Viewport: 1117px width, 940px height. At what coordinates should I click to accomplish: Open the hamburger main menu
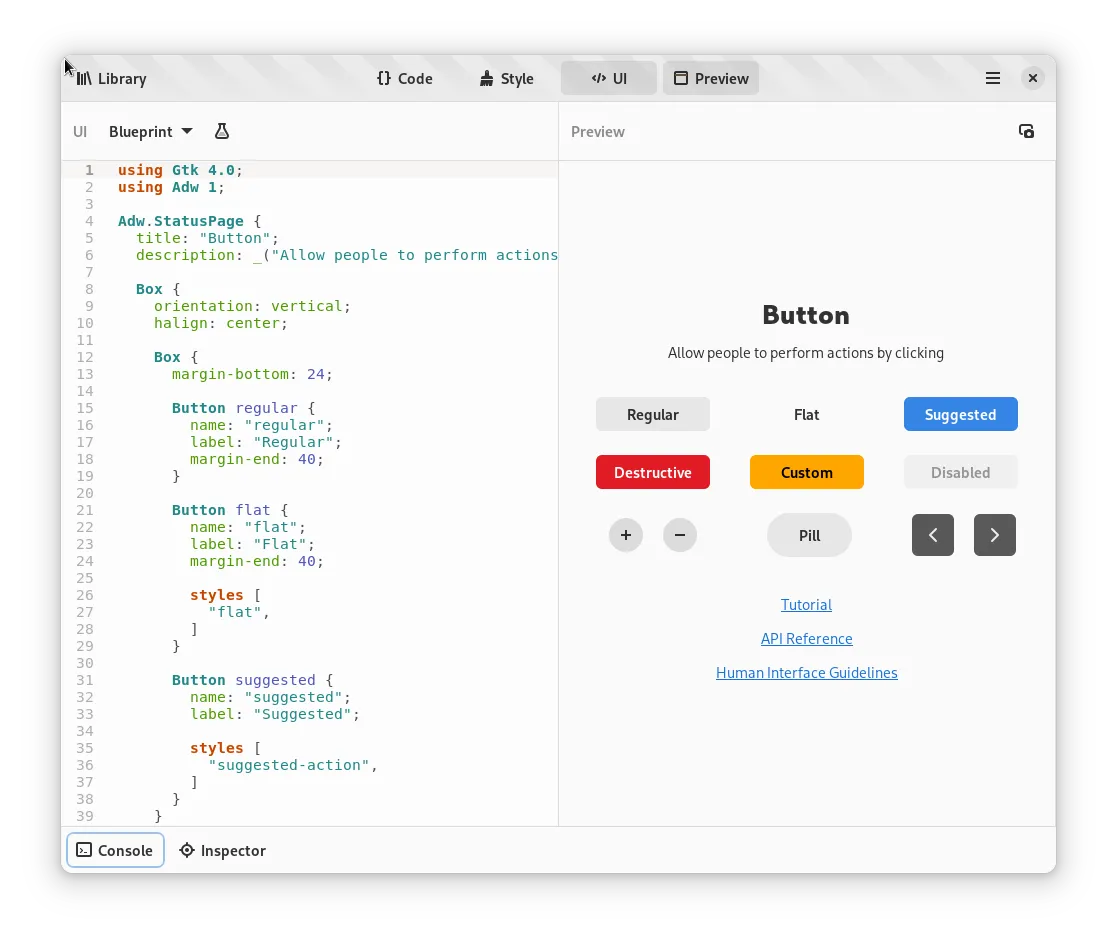pyautogui.click(x=992, y=78)
